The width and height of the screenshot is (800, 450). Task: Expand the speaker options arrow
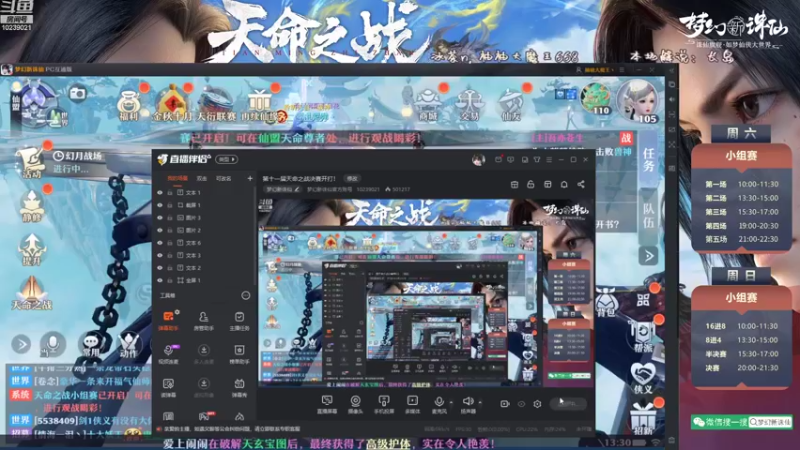click(480, 403)
